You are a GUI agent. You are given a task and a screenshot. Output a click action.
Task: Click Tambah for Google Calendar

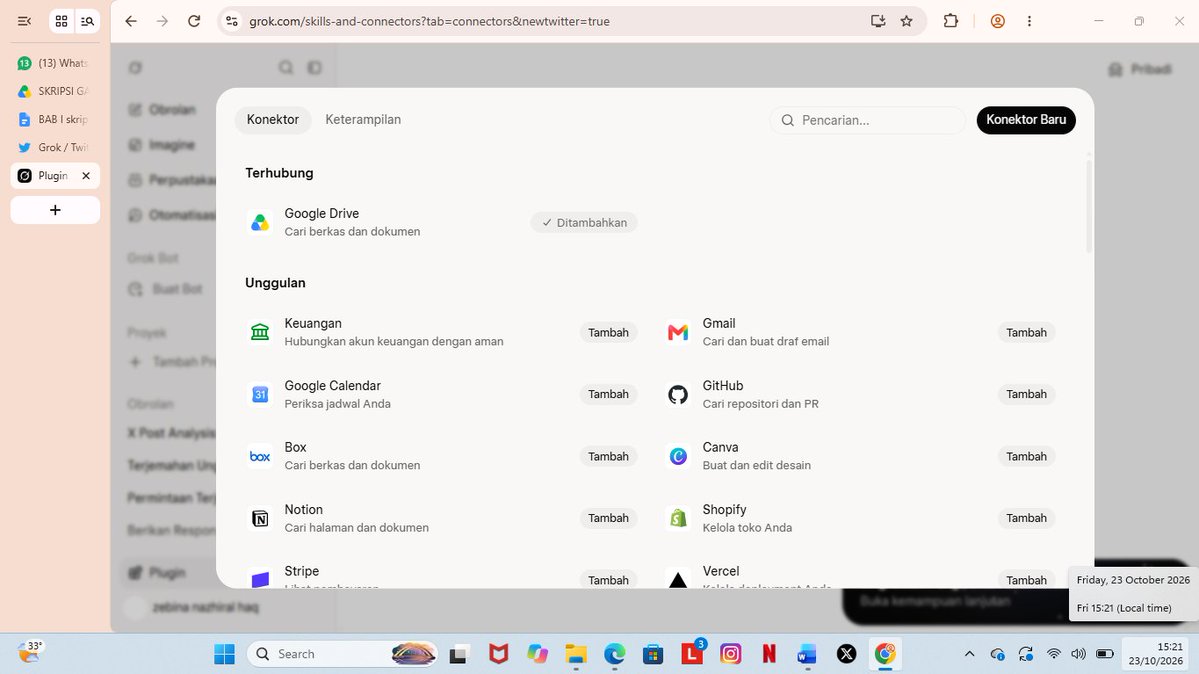608,394
